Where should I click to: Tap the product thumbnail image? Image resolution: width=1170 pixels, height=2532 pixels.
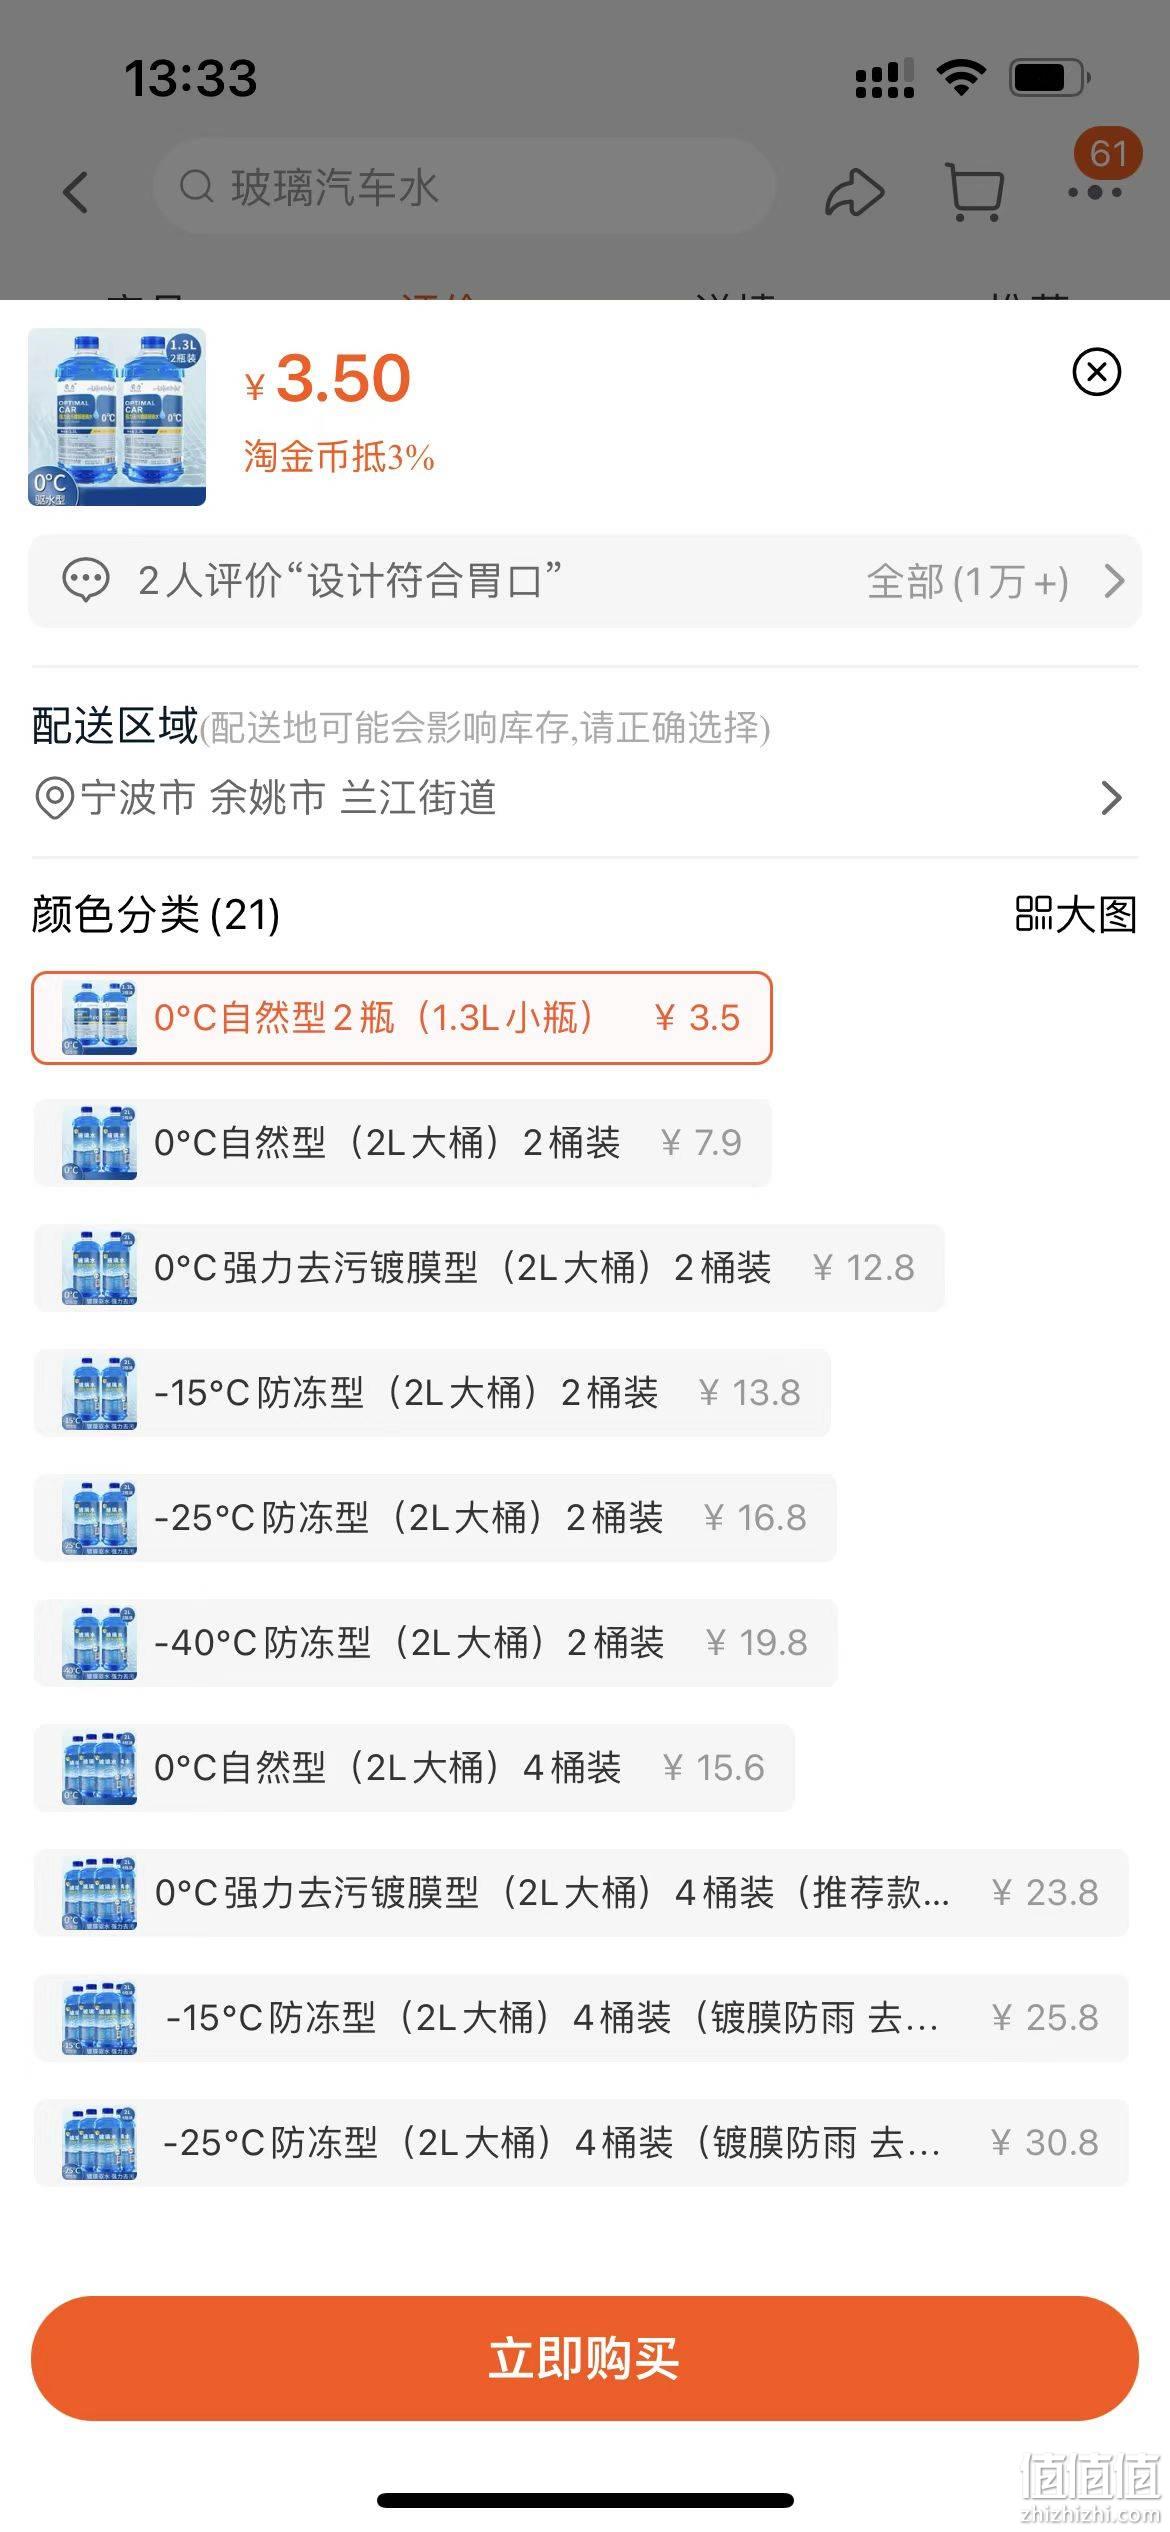(x=117, y=417)
